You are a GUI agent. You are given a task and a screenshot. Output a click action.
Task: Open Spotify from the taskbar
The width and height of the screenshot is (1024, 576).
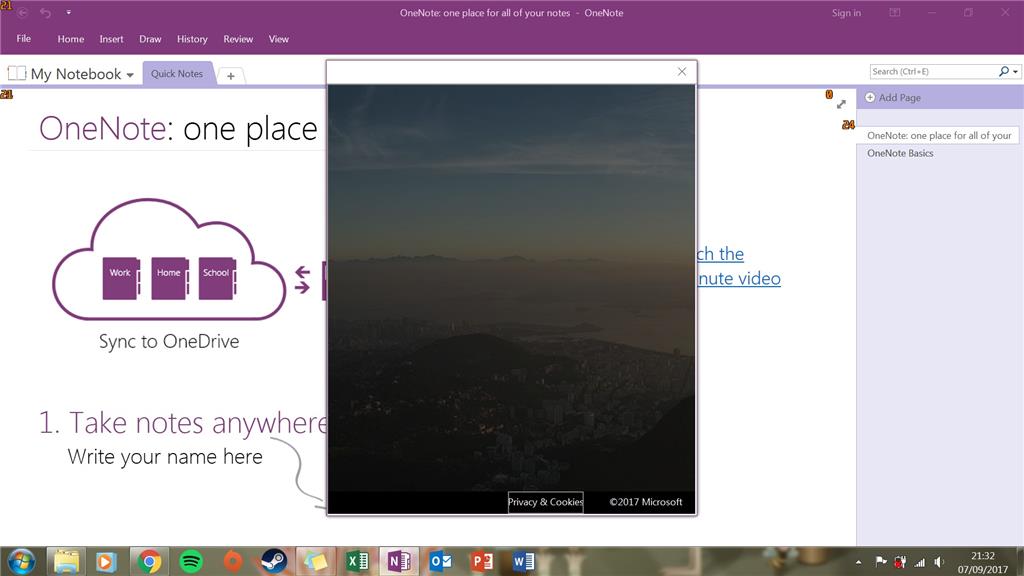point(191,561)
